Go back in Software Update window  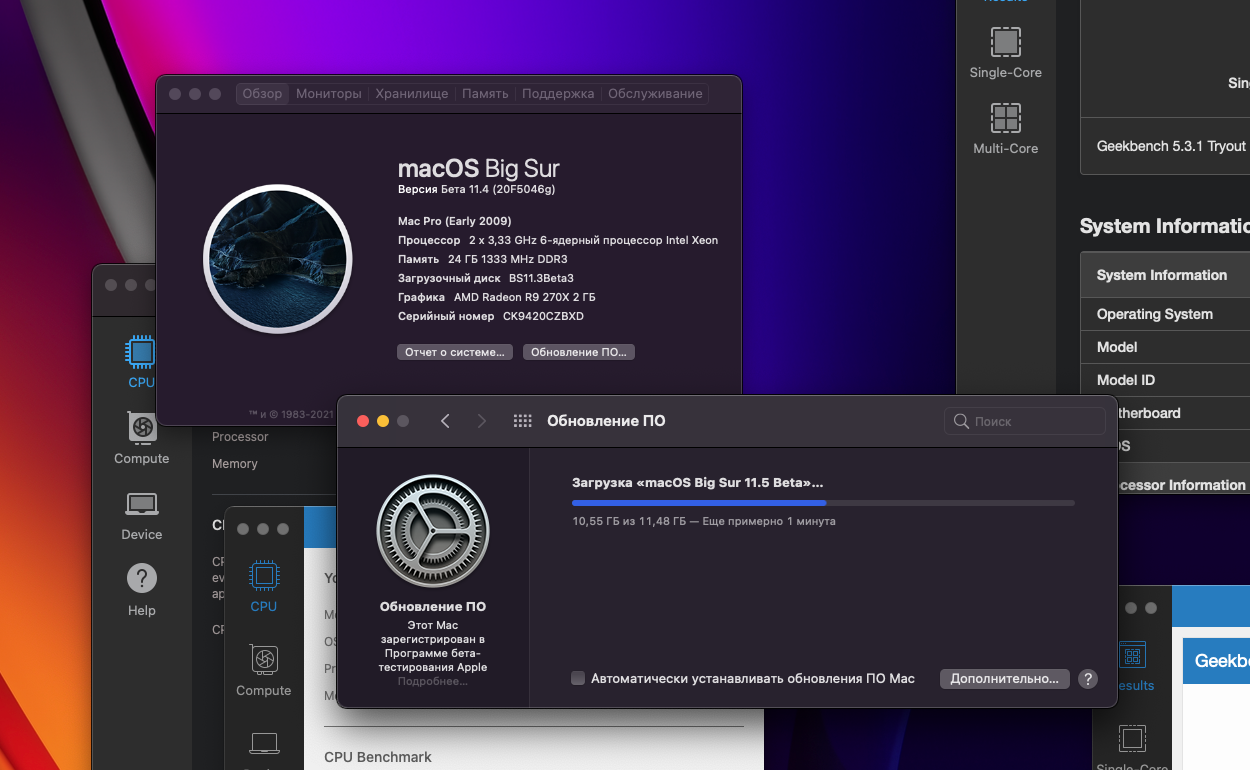445,421
